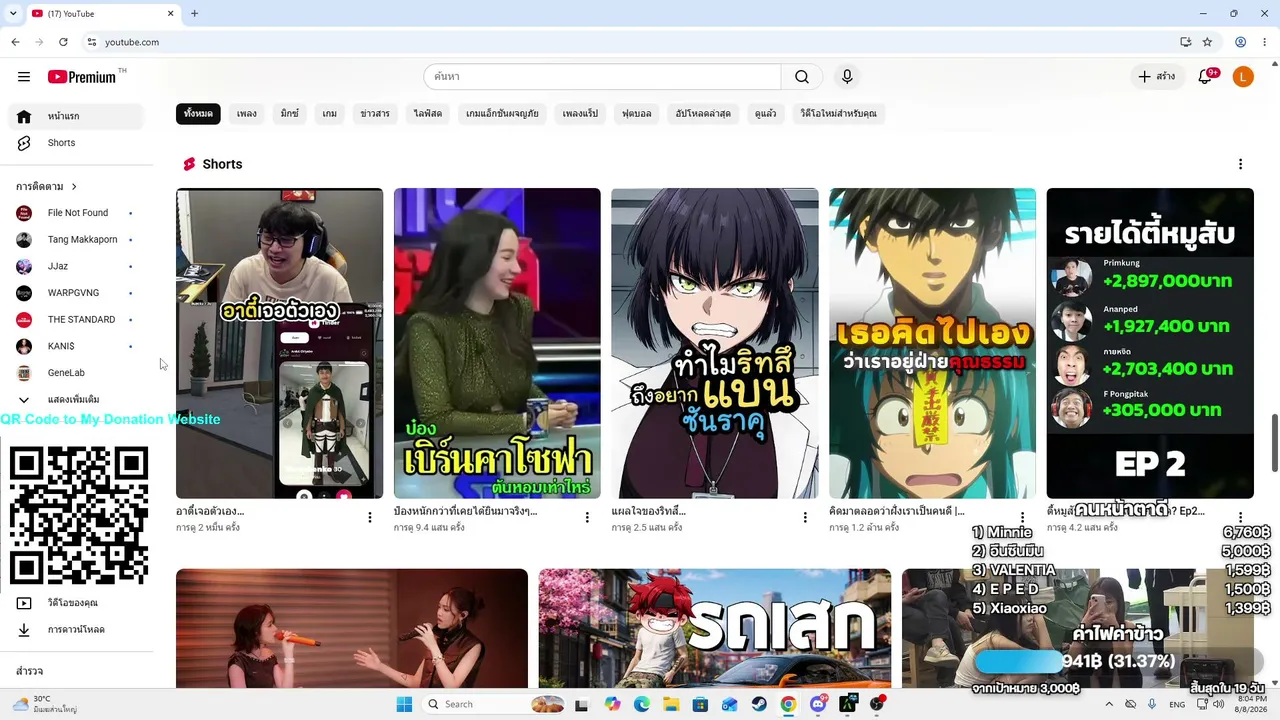Open the อาตี๋เจอตัวเอง short thumbnail
1280x720 pixels.
click(280, 343)
